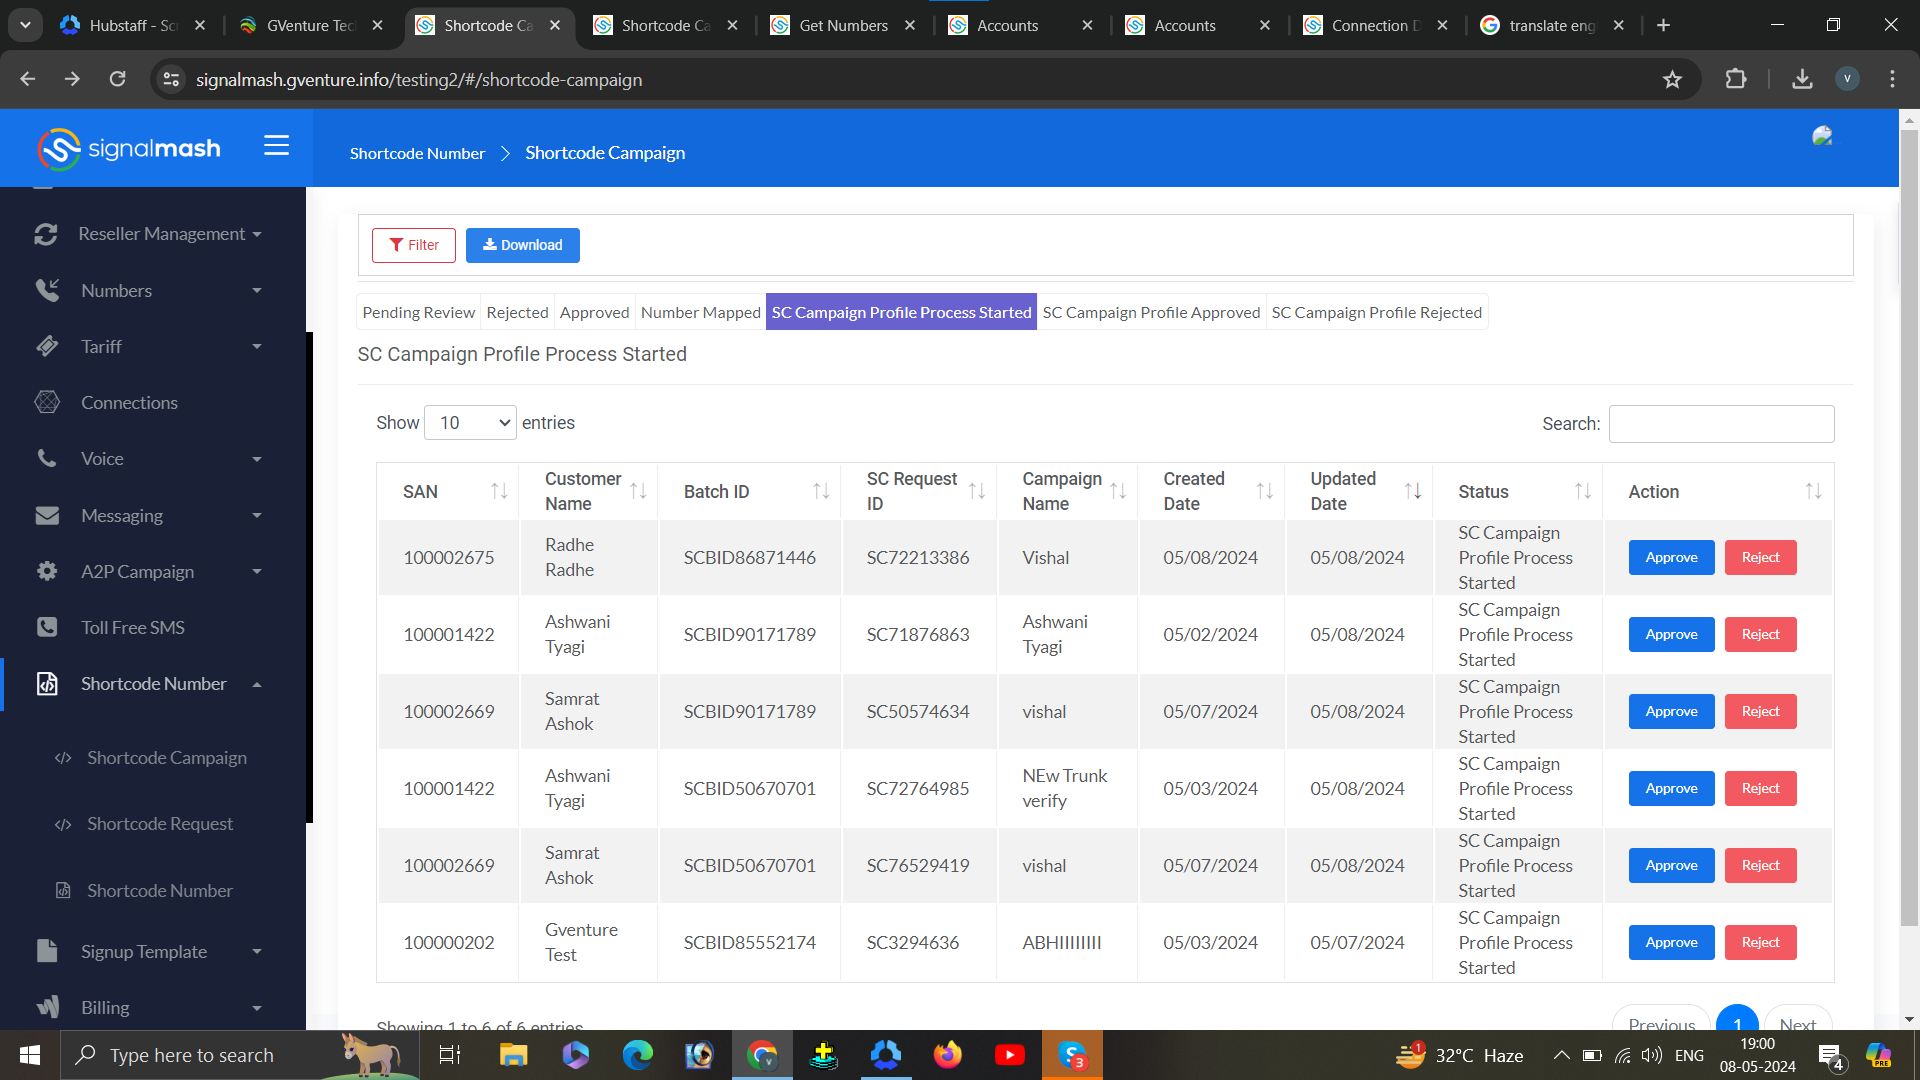Expand Reseller Management menu
Viewport: 1920px width, 1080px height.
coord(257,234)
